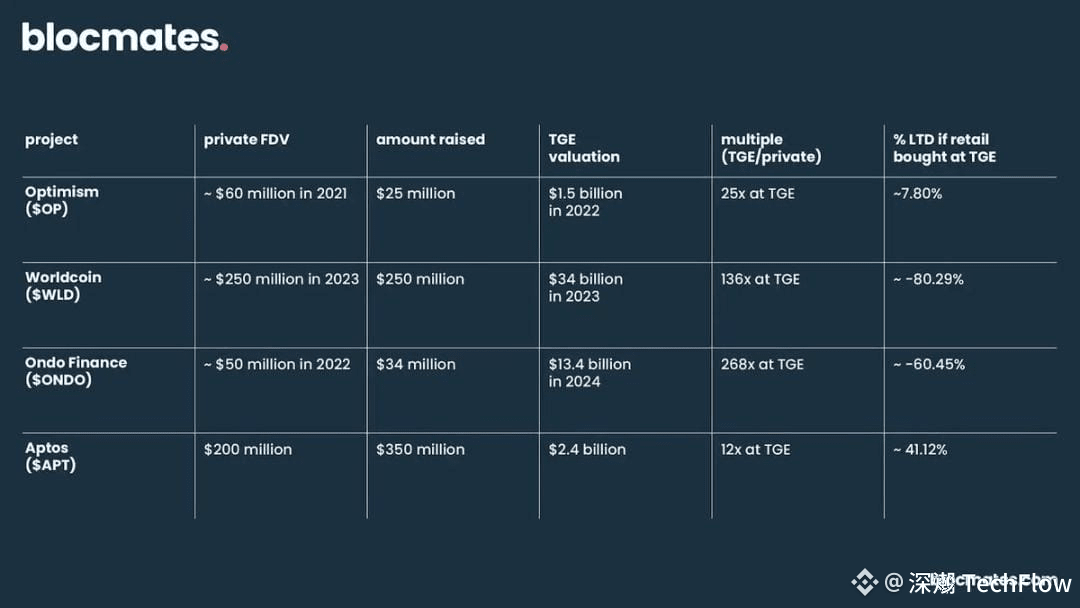Click the '~ $60 million in 2021' cell
The image size is (1080, 608).
coord(276,193)
